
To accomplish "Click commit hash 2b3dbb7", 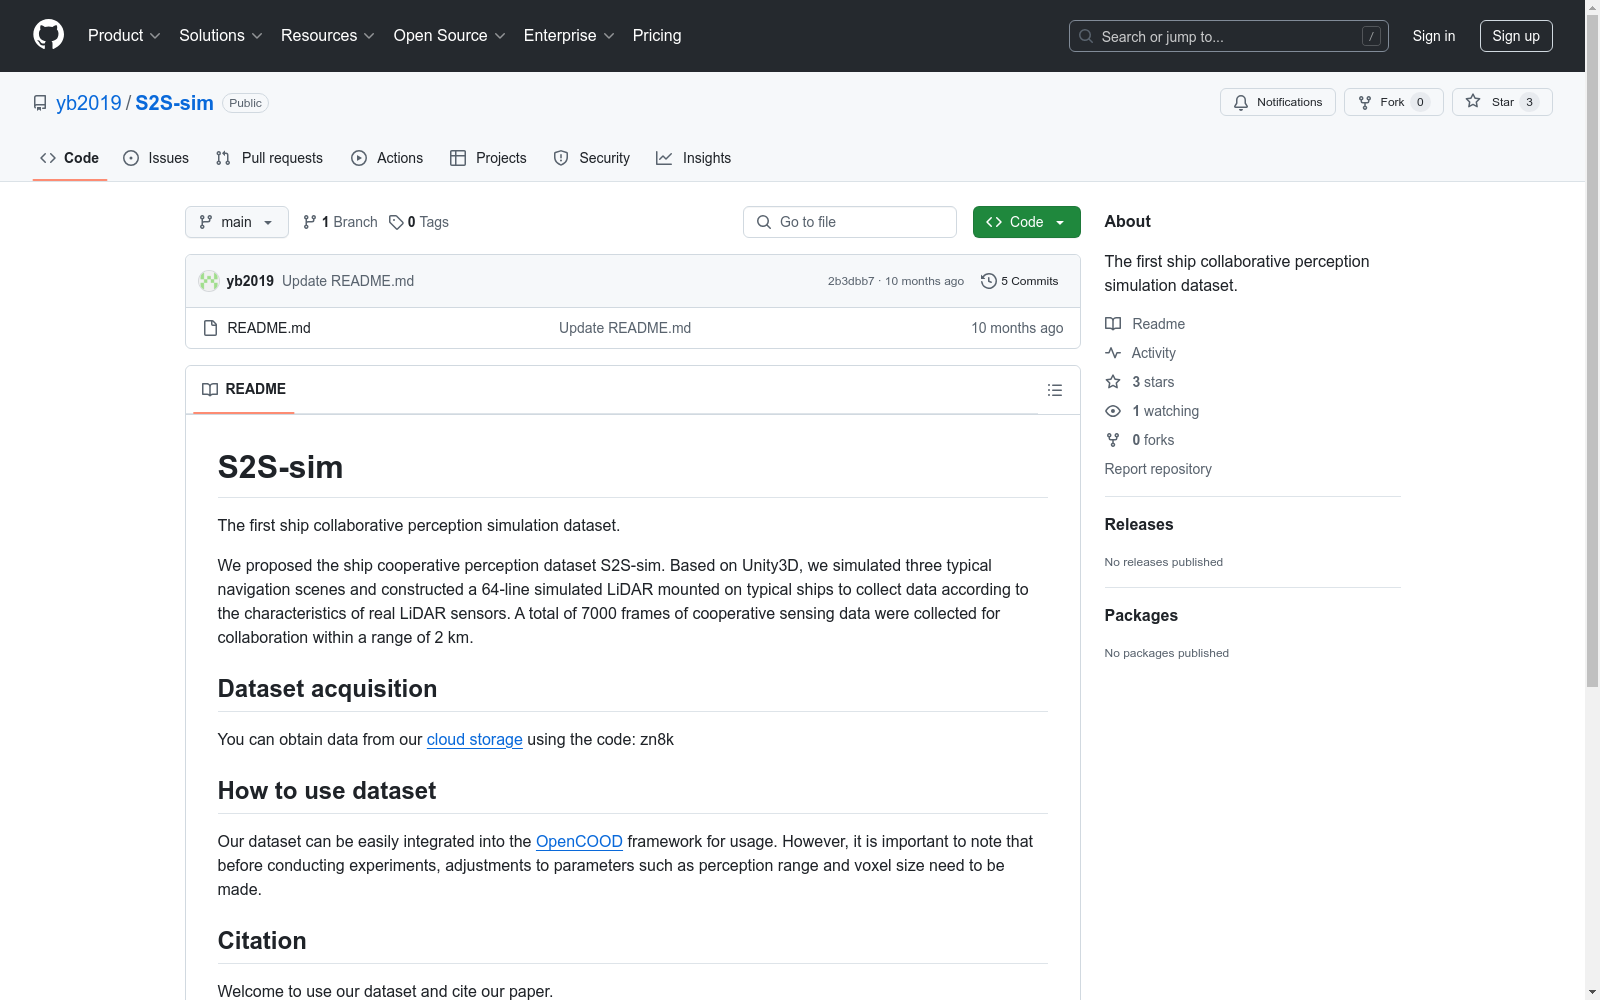I will (x=851, y=281).
